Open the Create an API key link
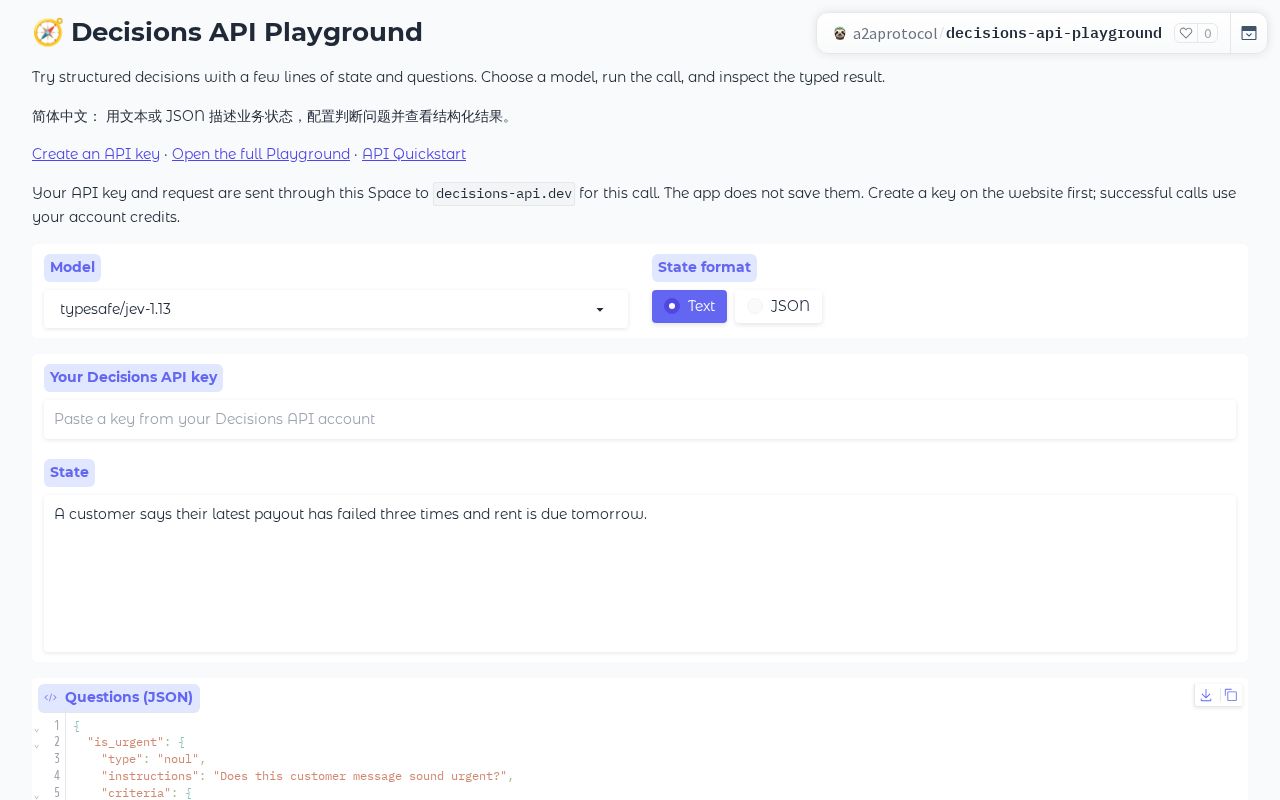Screen dimensions: 1280x800 pyautogui.click(x=96, y=154)
